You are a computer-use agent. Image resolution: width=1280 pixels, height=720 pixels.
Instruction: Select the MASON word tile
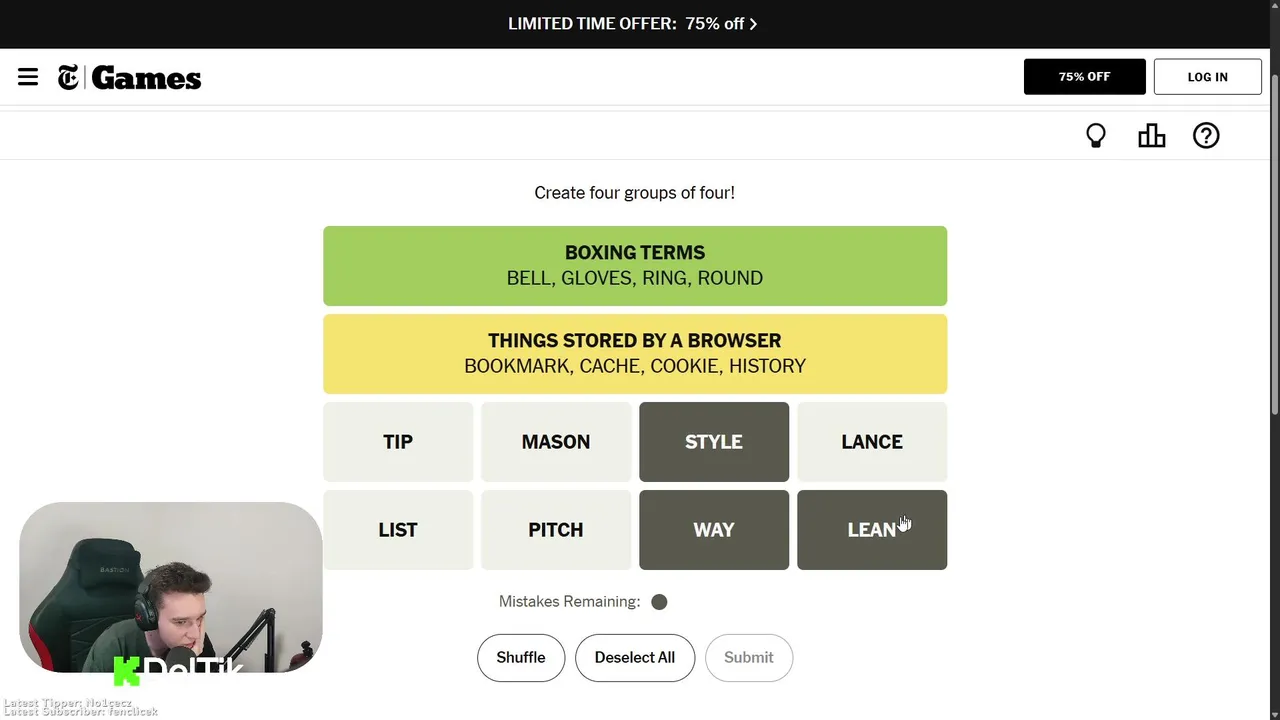(556, 442)
